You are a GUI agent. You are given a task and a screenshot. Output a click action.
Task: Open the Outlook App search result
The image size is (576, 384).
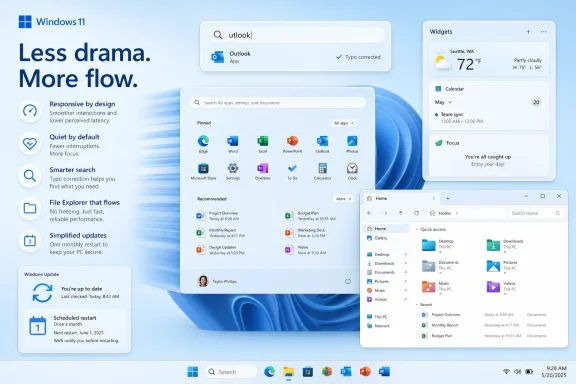pos(296,57)
